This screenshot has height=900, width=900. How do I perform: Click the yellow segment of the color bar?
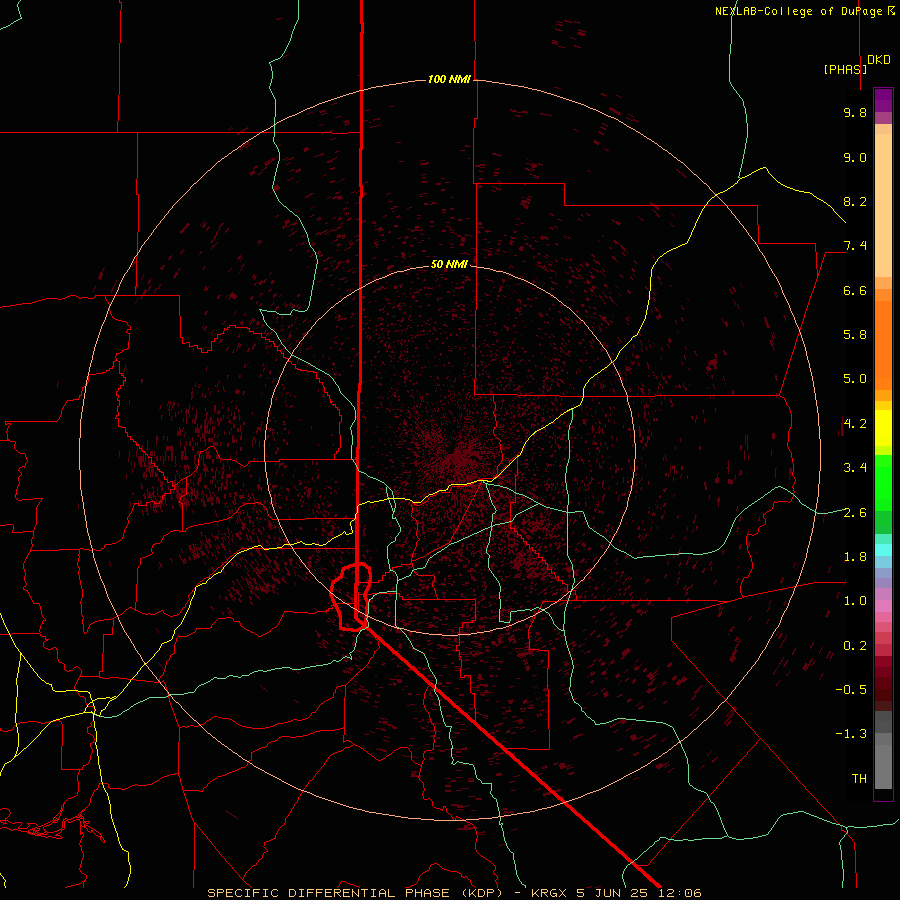coord(883,428)
